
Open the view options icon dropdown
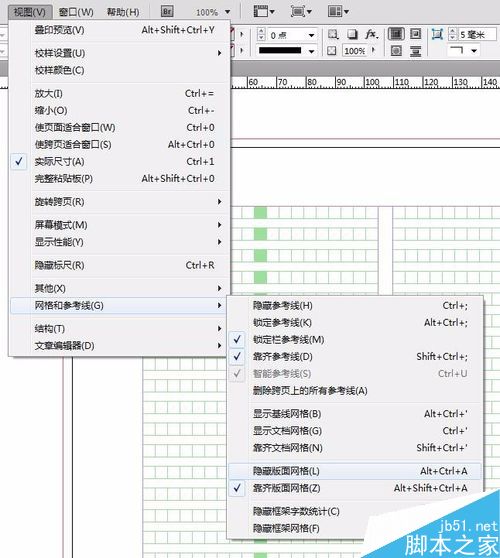tap(264, 11)
